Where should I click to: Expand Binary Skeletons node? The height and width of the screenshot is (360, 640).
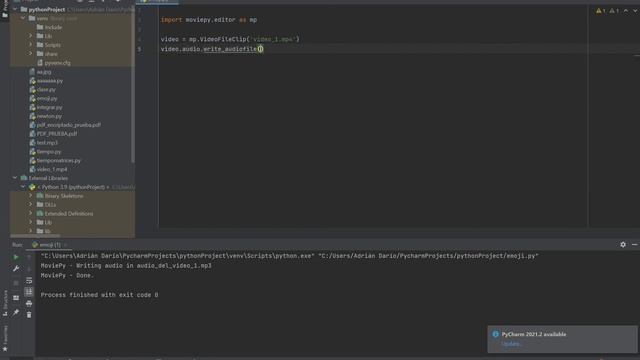click(31, 196)
